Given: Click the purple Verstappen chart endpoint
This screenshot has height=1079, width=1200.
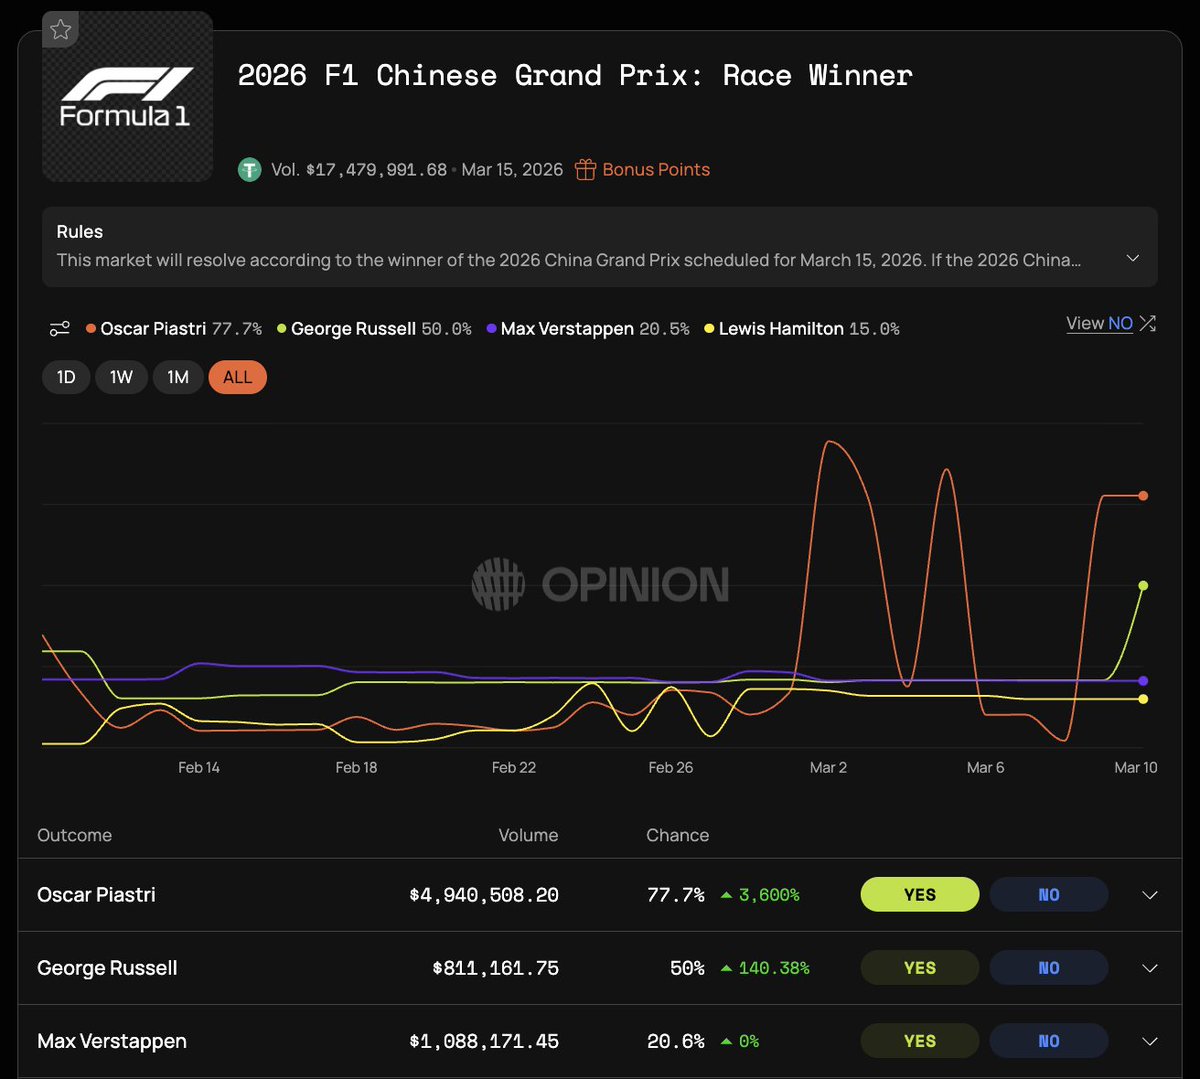Looking at the screenshot, I should pyautogui.click(x=1143, y=681).
